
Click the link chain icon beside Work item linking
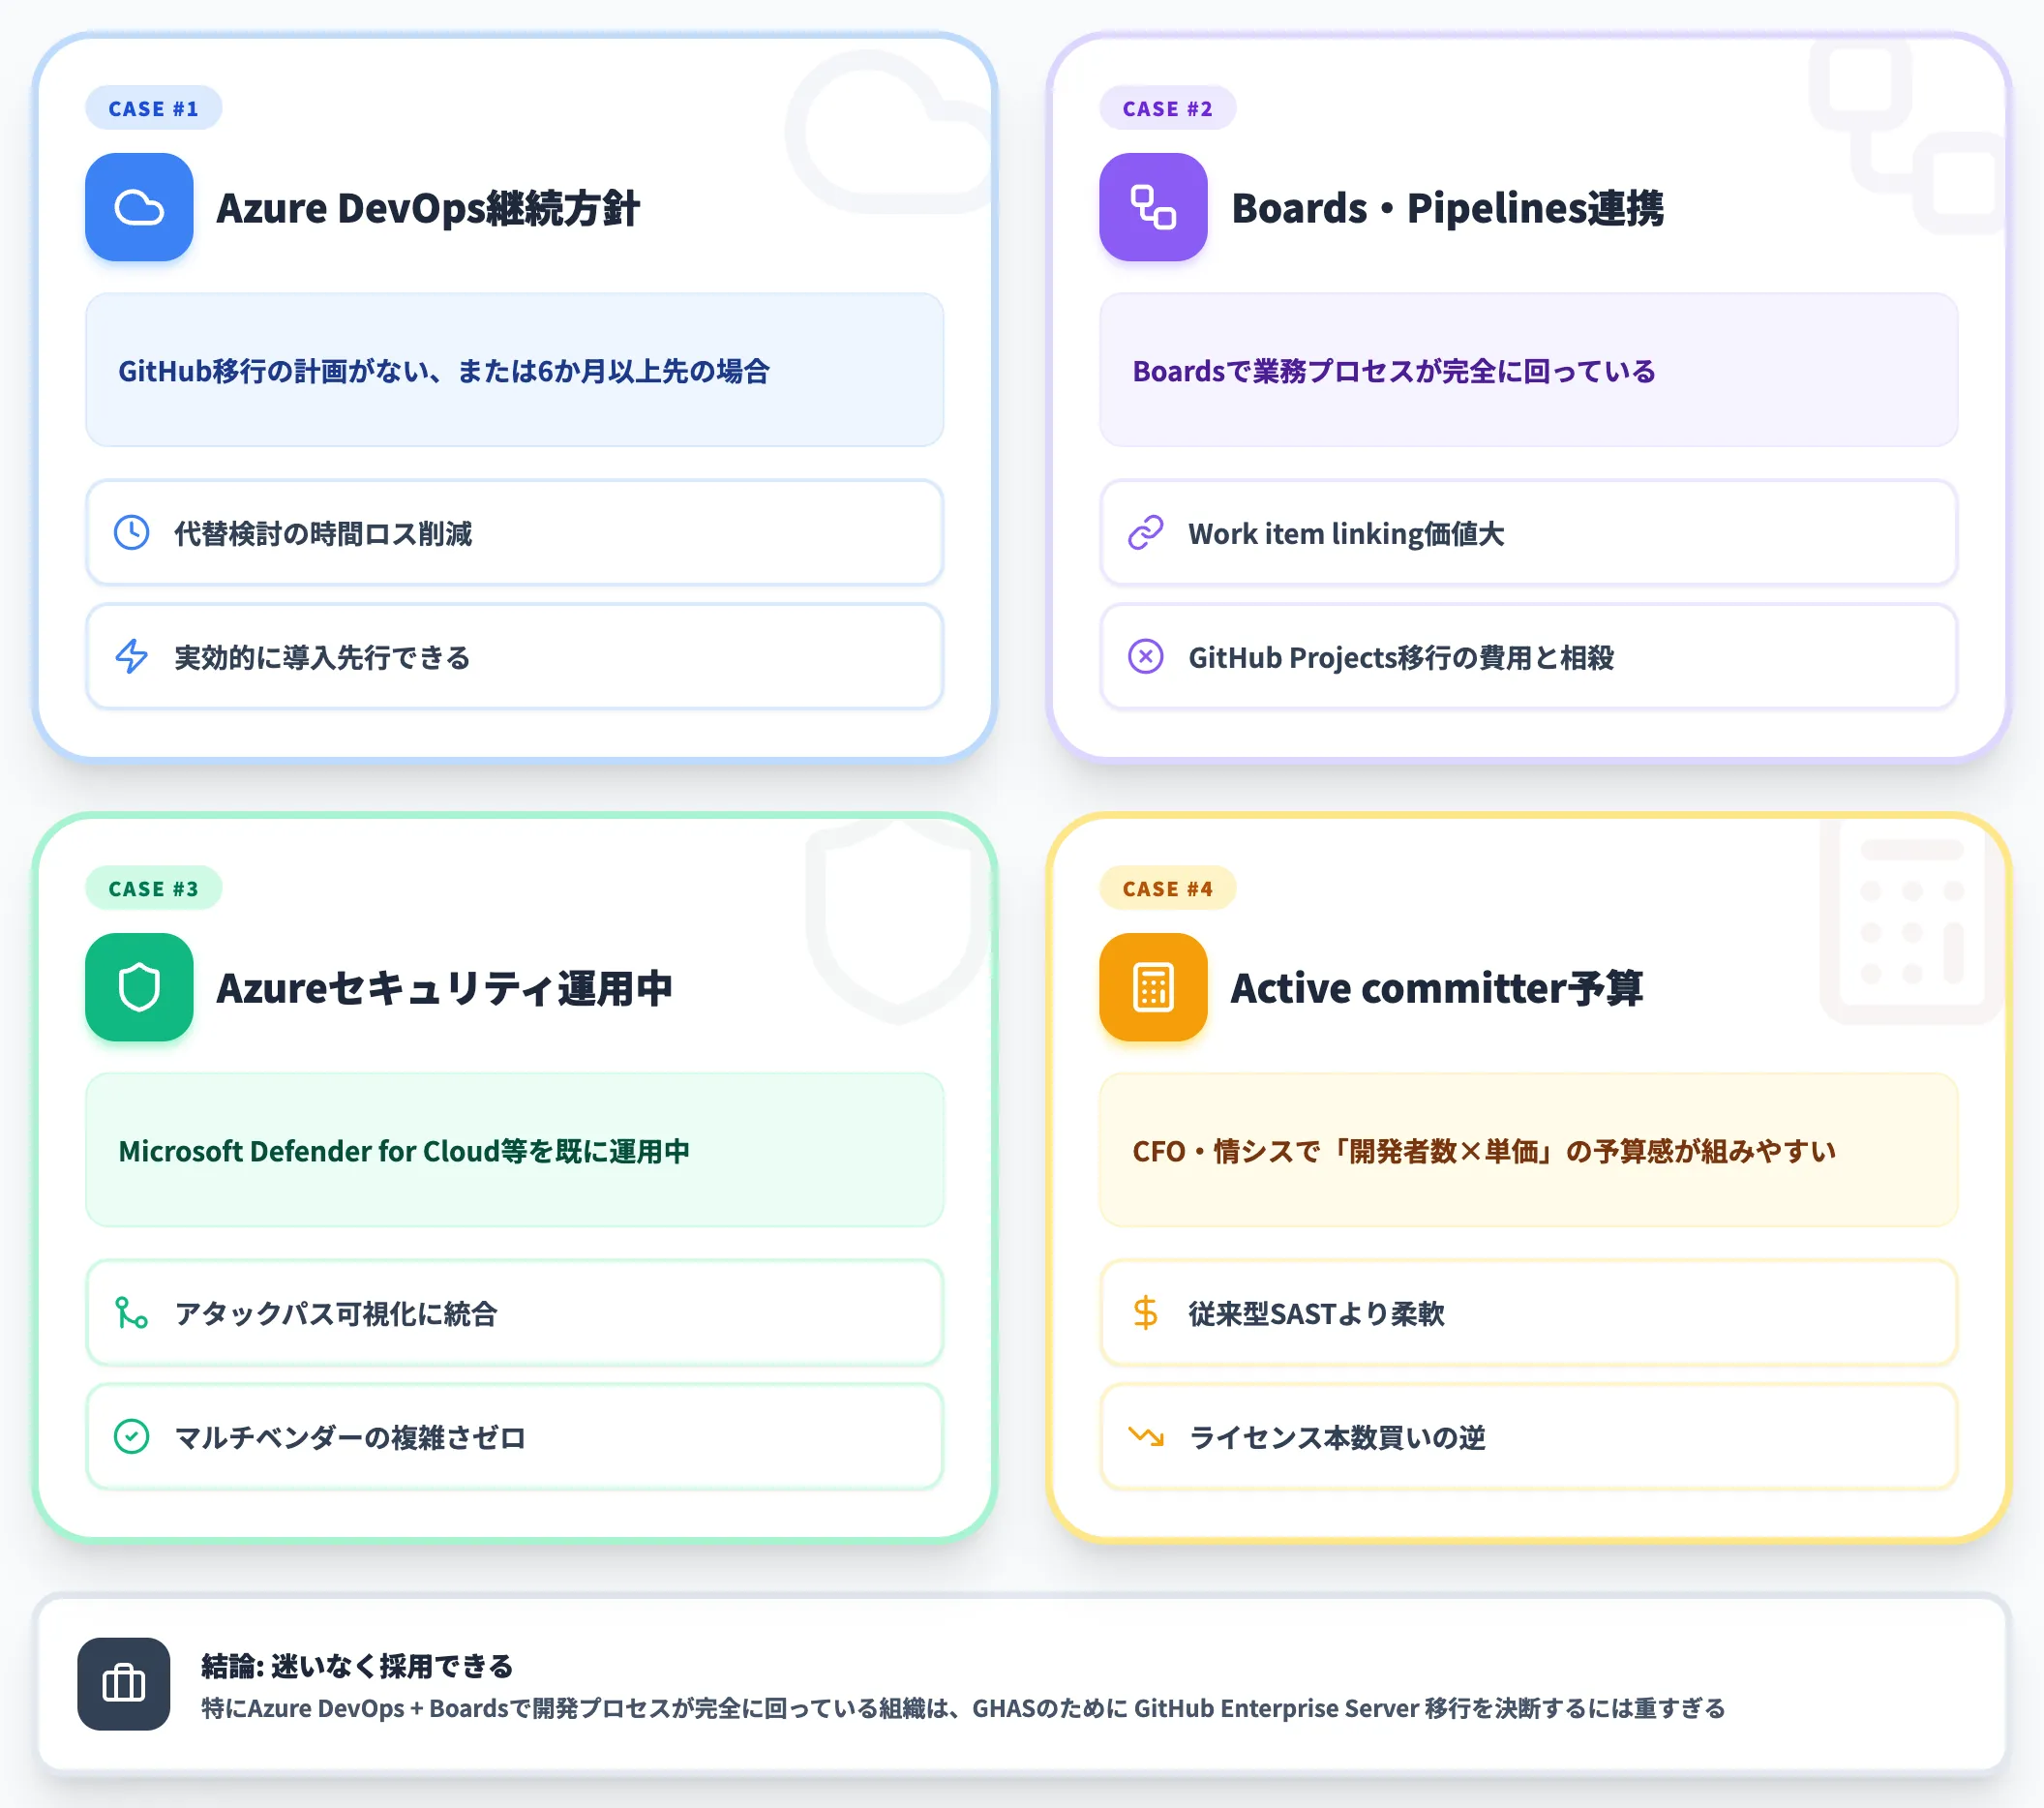pyautogui.click(x=1146, y=533)
